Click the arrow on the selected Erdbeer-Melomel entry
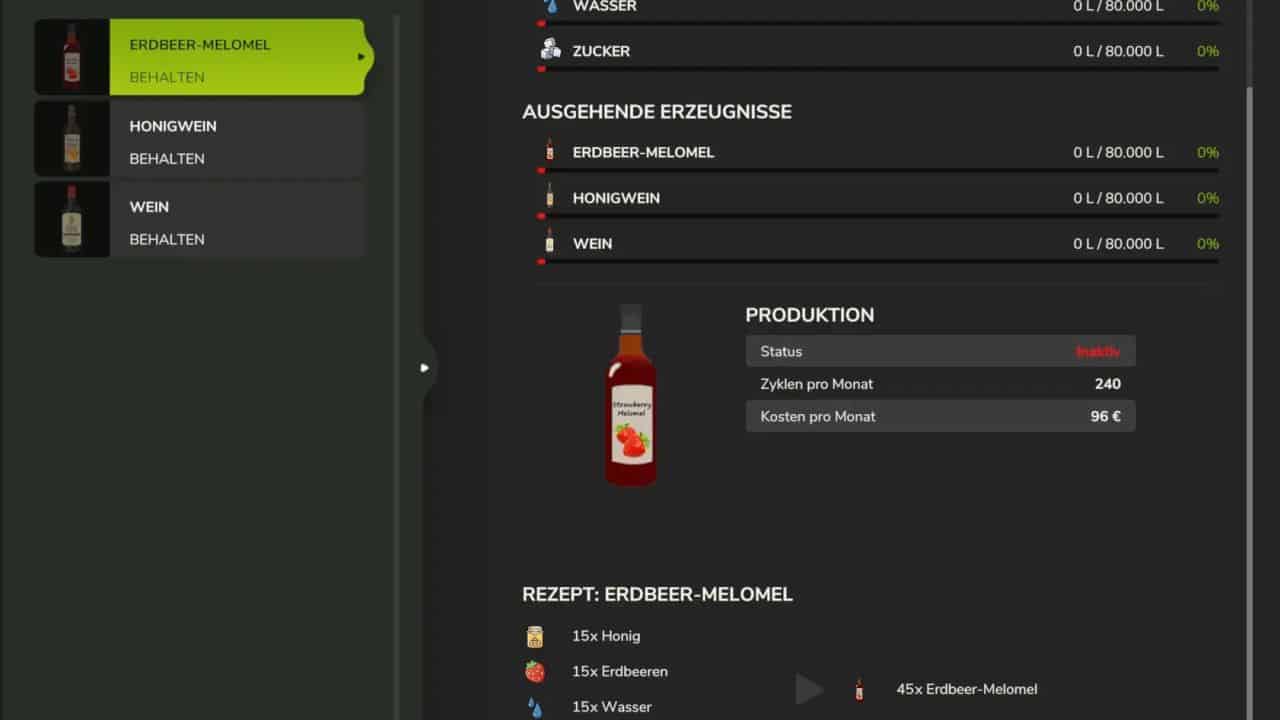The width and height of the screenshot is (1280, 720). (361, 57)
